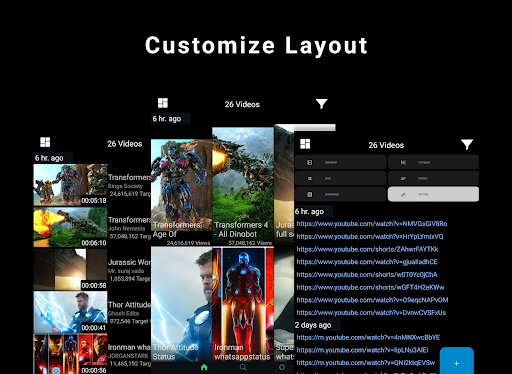Viewport: 512px width, 374px height.
Task: Open the URL ending in v=gjualladhCE
Action: click(x=367, y=262)
